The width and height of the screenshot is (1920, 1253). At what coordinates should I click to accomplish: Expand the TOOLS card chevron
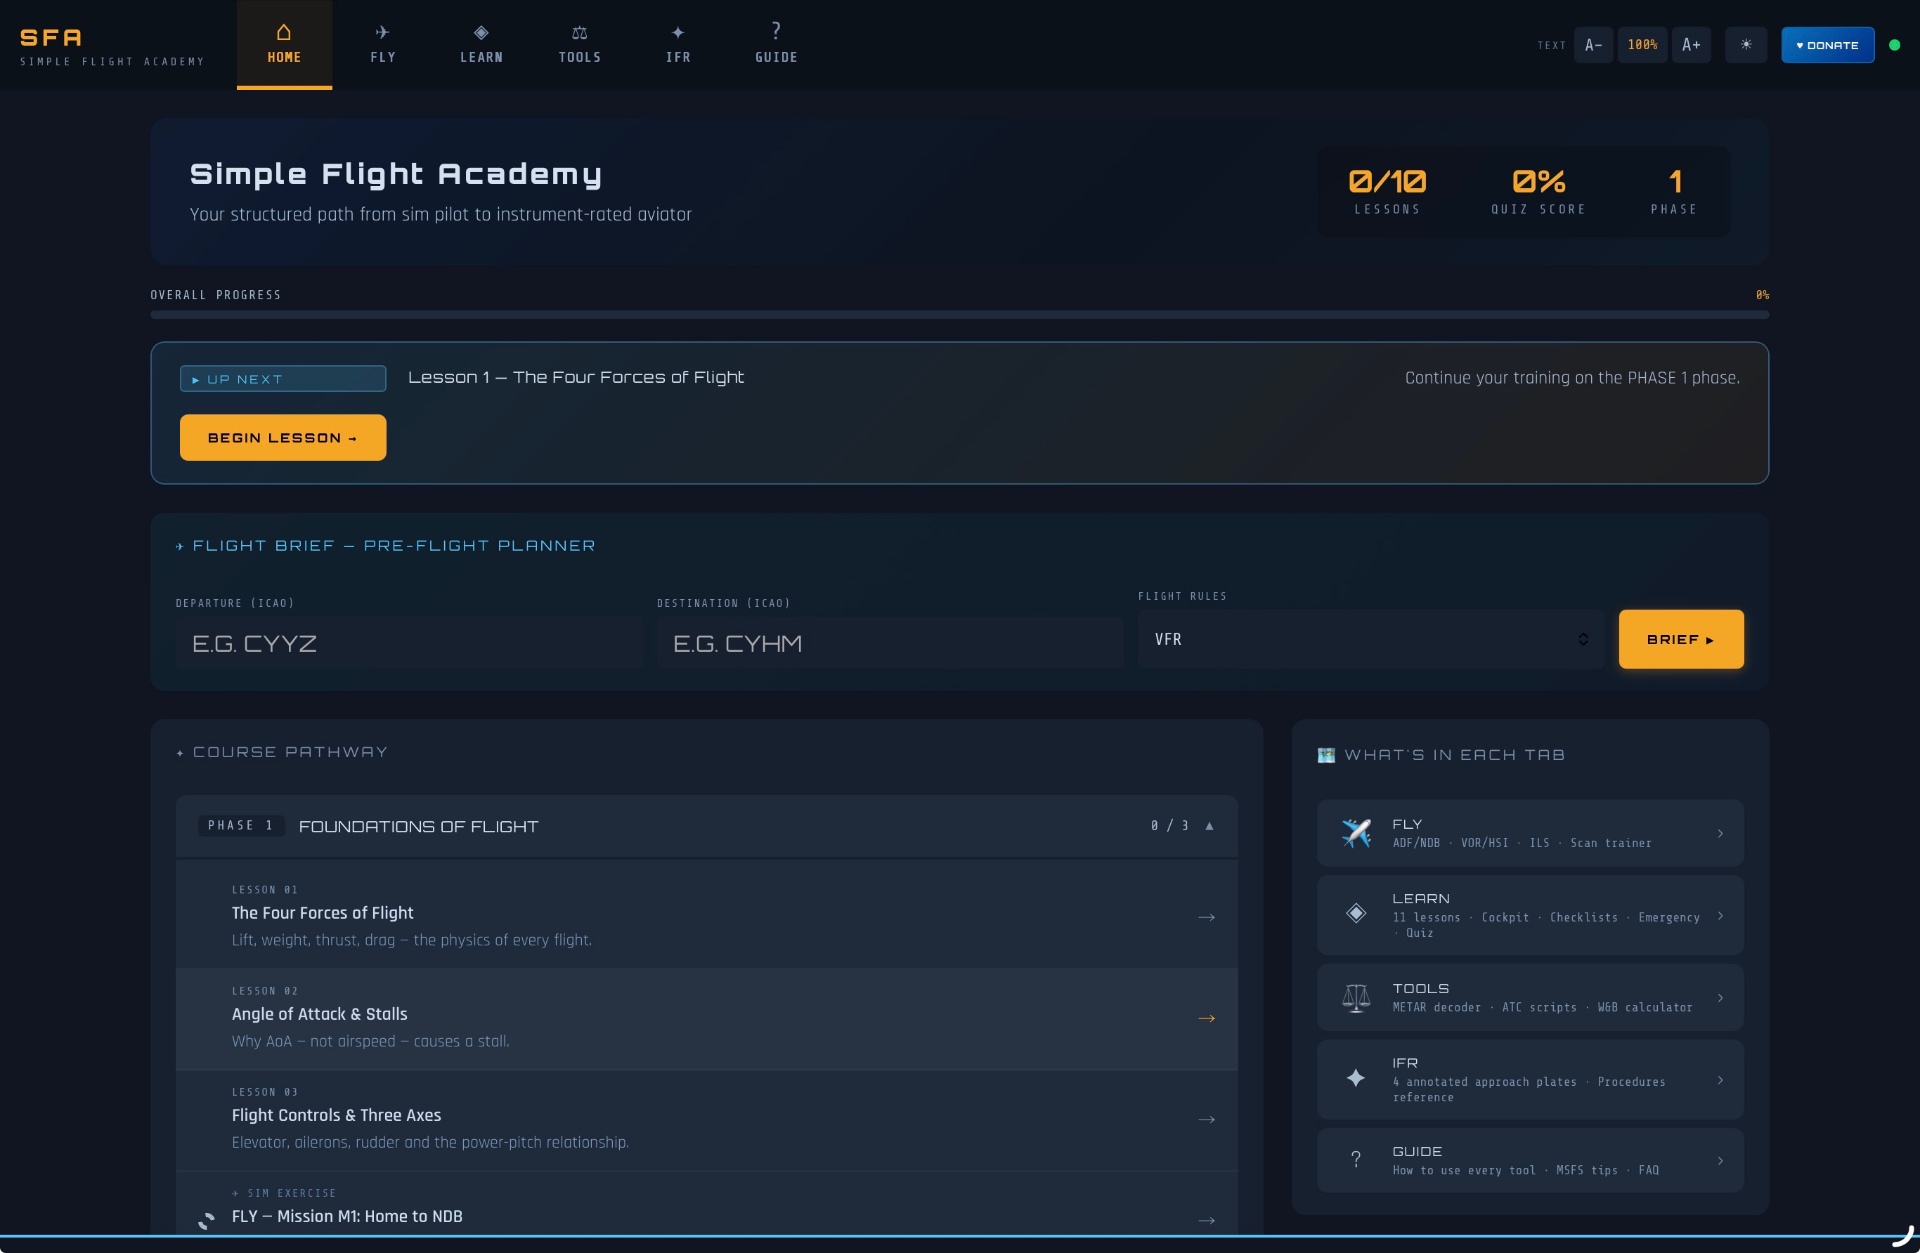1720,997
